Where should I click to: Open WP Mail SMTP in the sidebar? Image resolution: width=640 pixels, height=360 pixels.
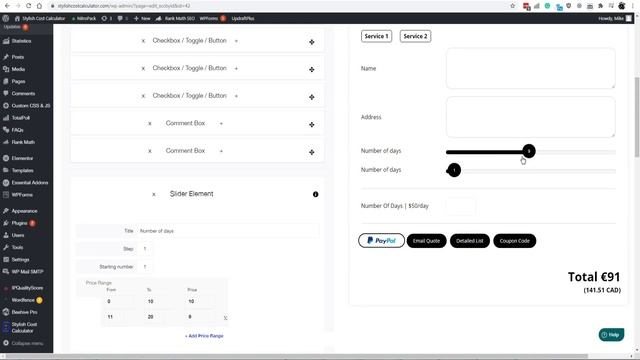(x=27, y=272)
